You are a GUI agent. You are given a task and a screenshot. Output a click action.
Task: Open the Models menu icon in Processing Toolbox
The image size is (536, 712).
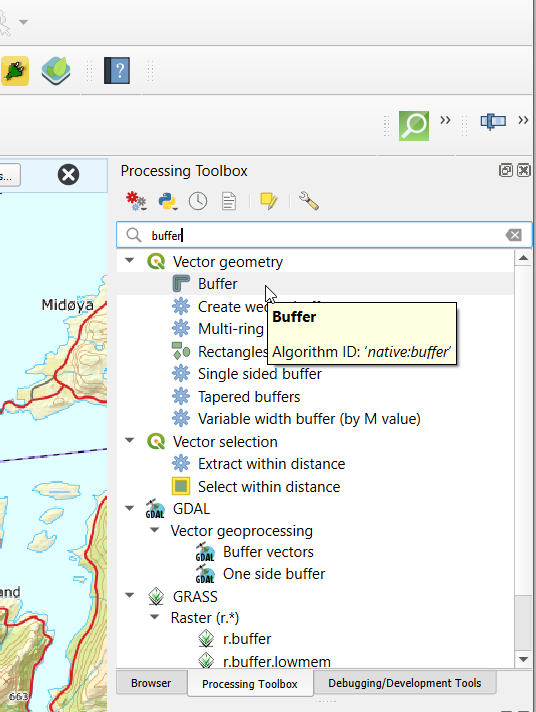tap(136, 201)
